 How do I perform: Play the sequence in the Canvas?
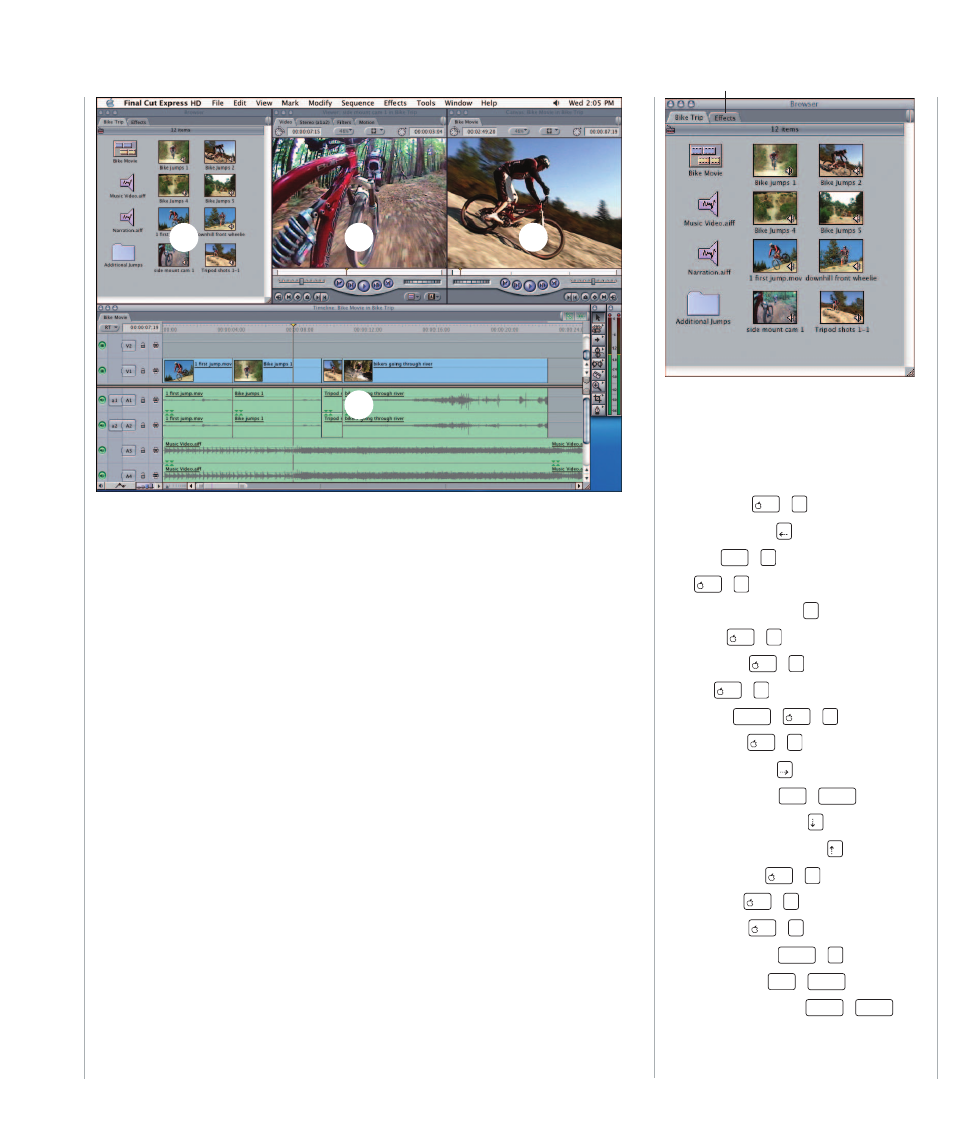(530, 286)
